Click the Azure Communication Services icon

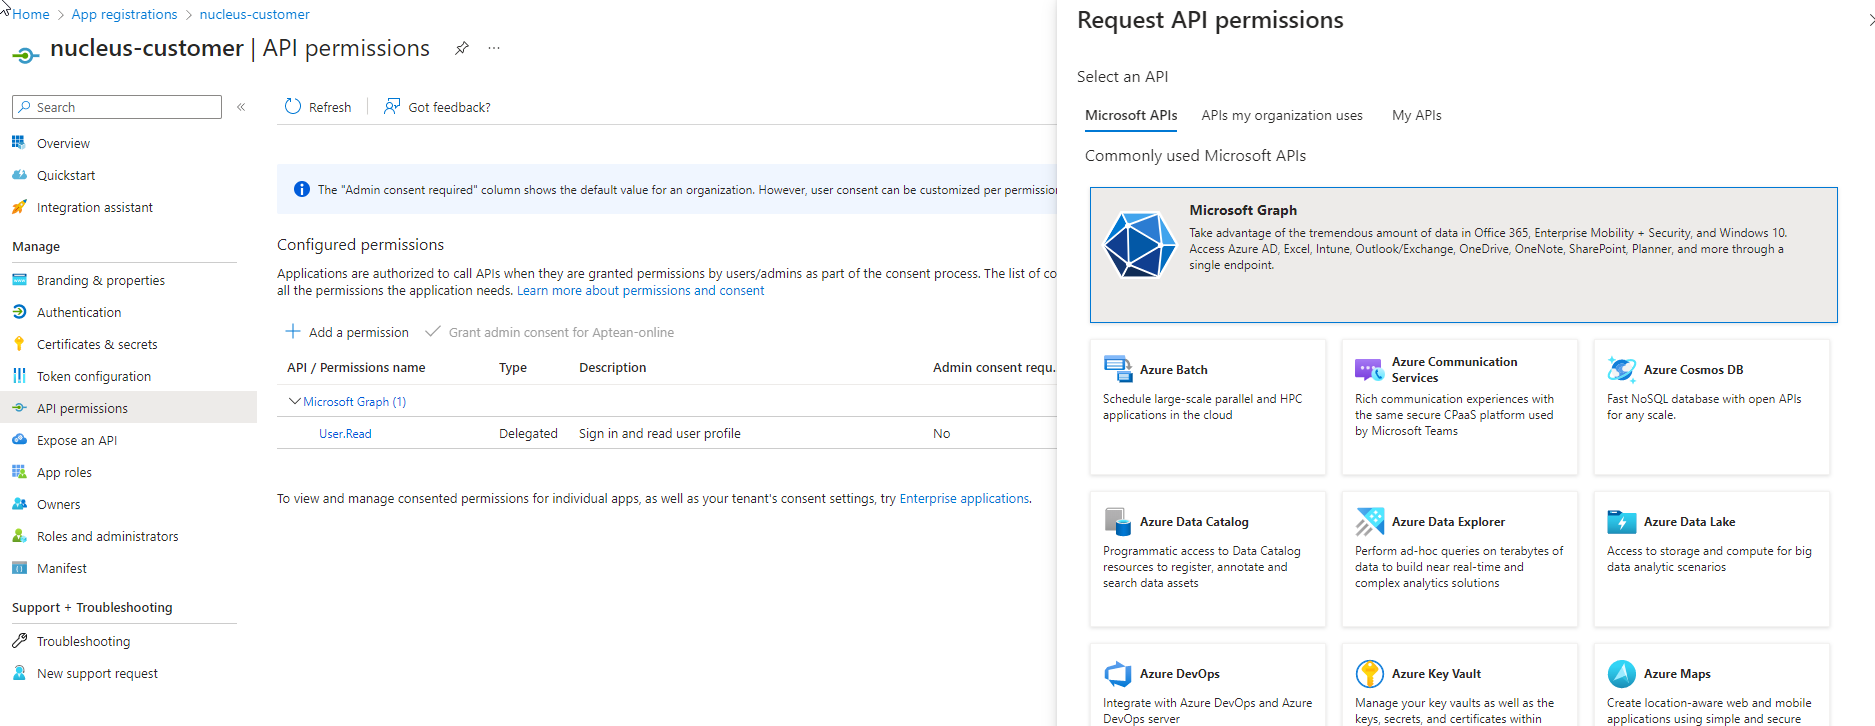click(1370, 369)
